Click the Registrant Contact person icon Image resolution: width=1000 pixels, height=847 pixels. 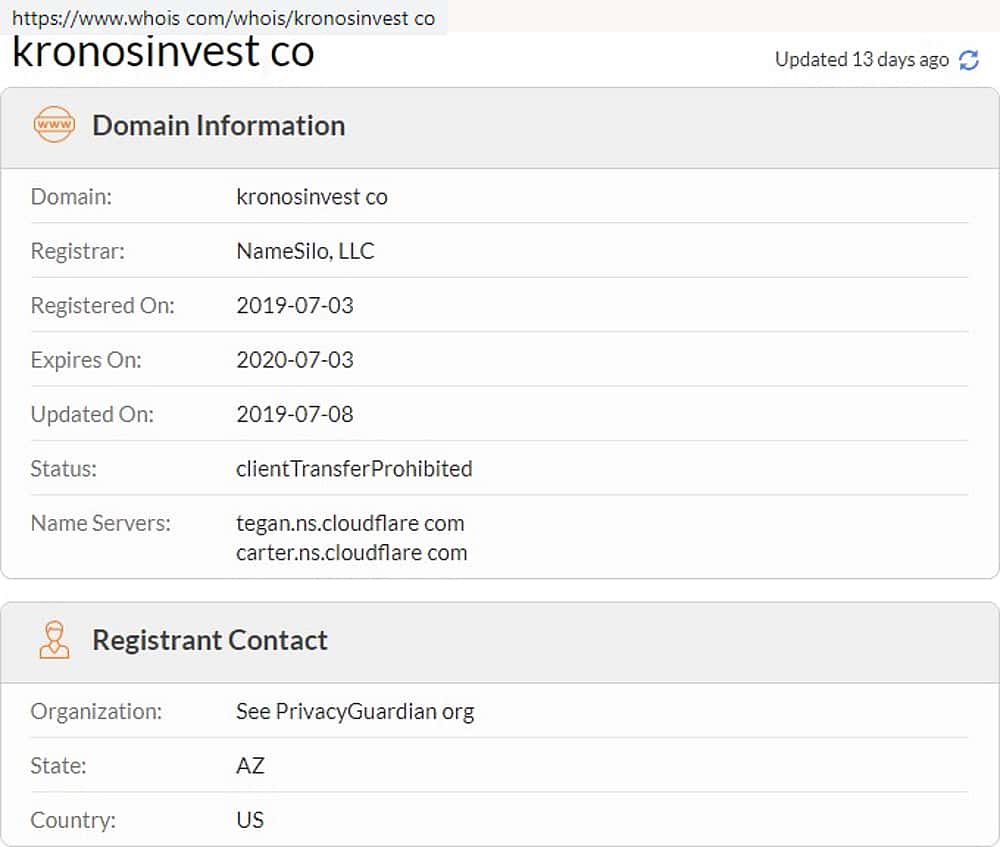(x=54, y=640)
